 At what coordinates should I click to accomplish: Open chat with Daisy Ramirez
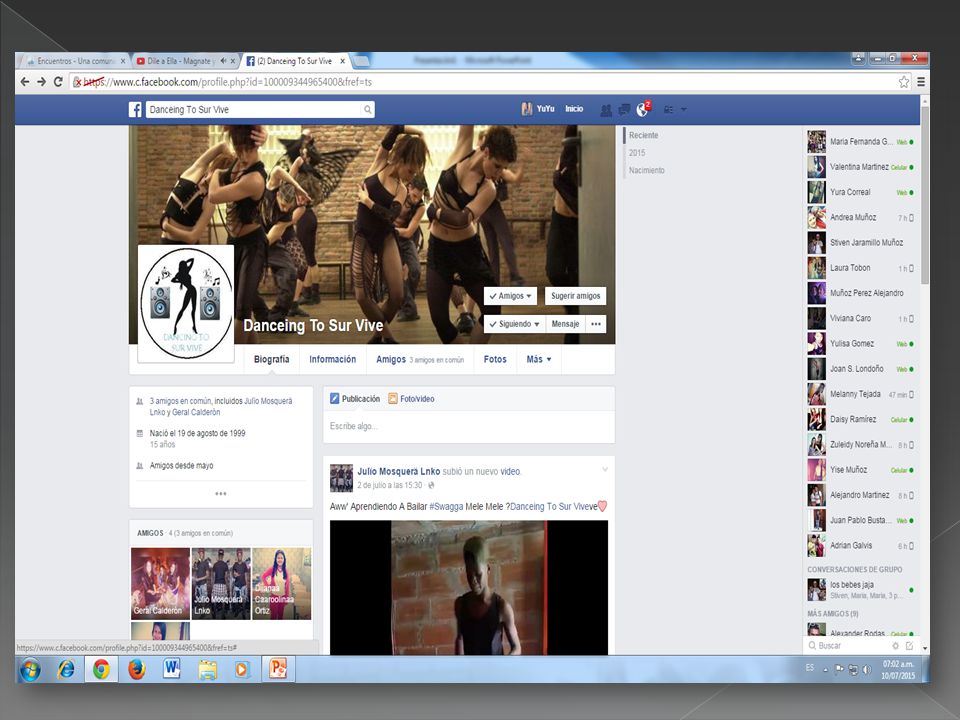pyautogui.click(x=861, y=419)
